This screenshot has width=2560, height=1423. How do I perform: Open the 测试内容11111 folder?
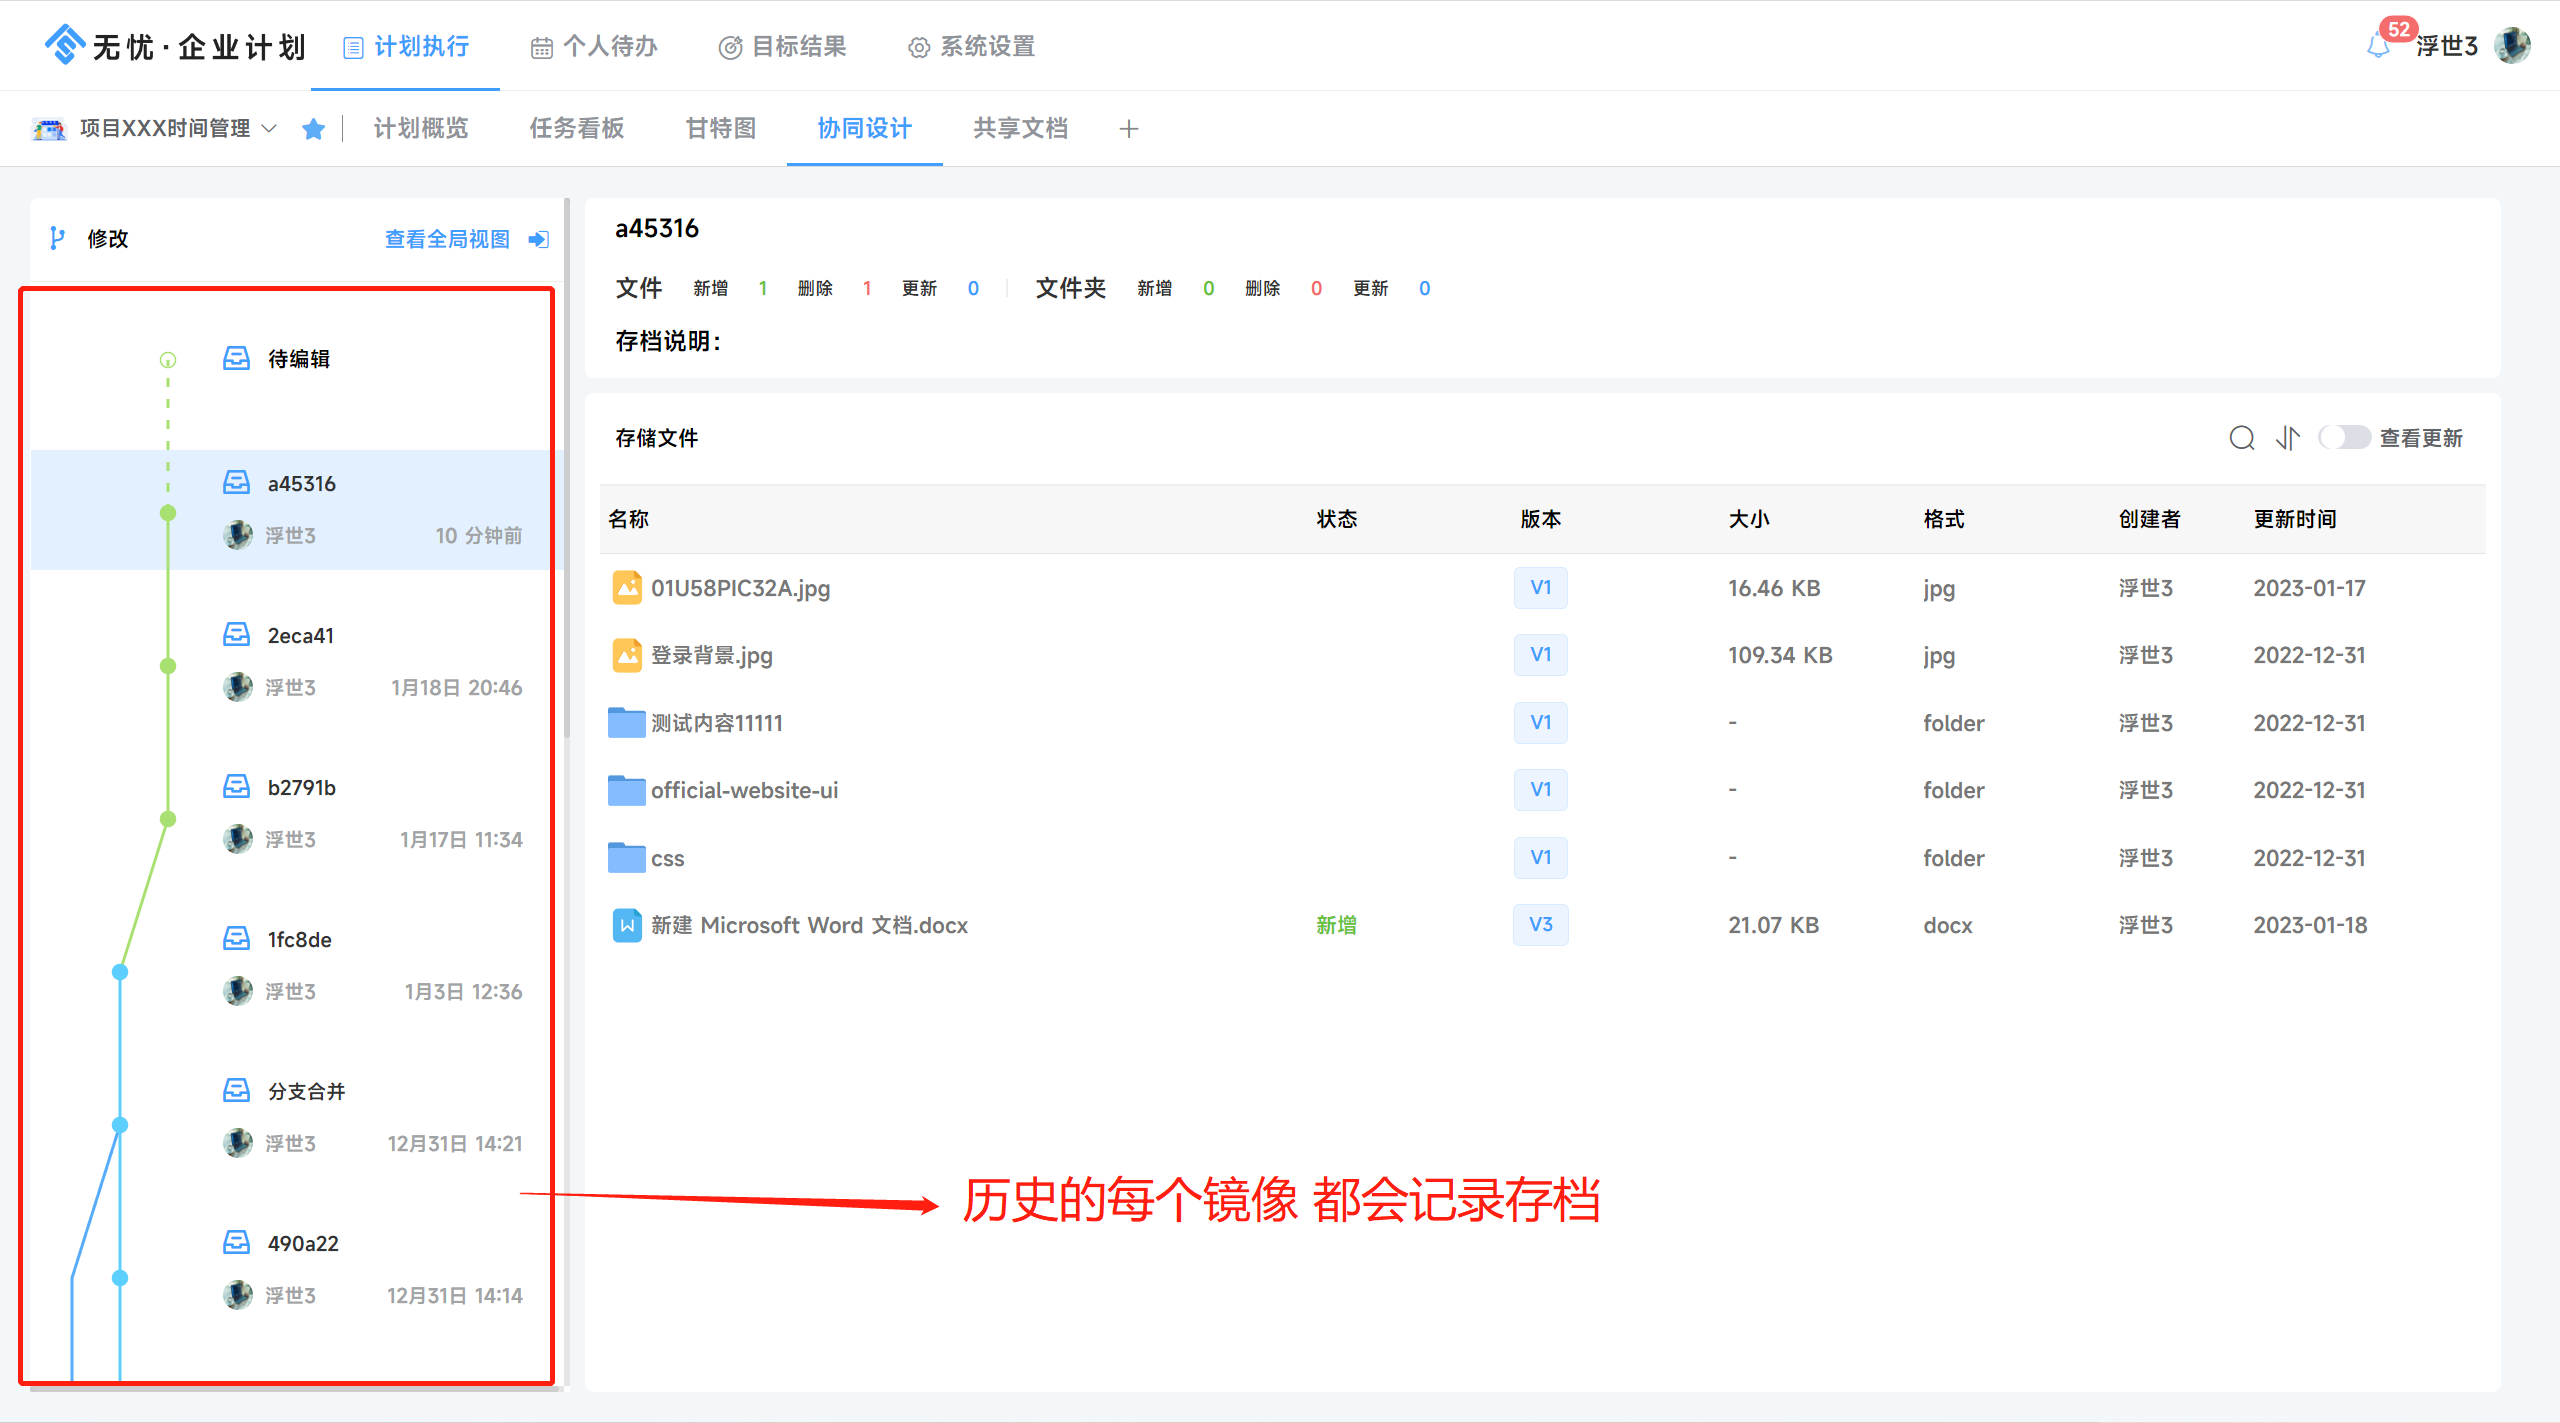pyautogui.click(x=716, y=723)
